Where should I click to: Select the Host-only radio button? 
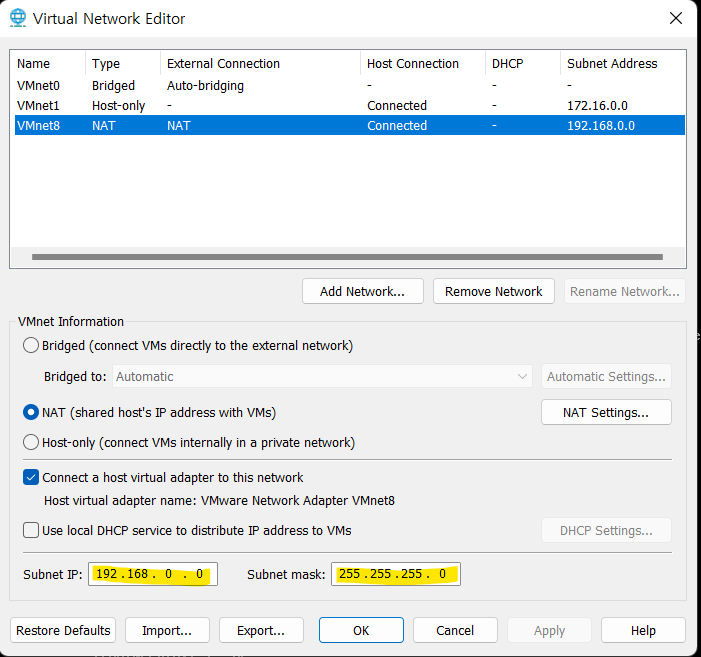31,442
